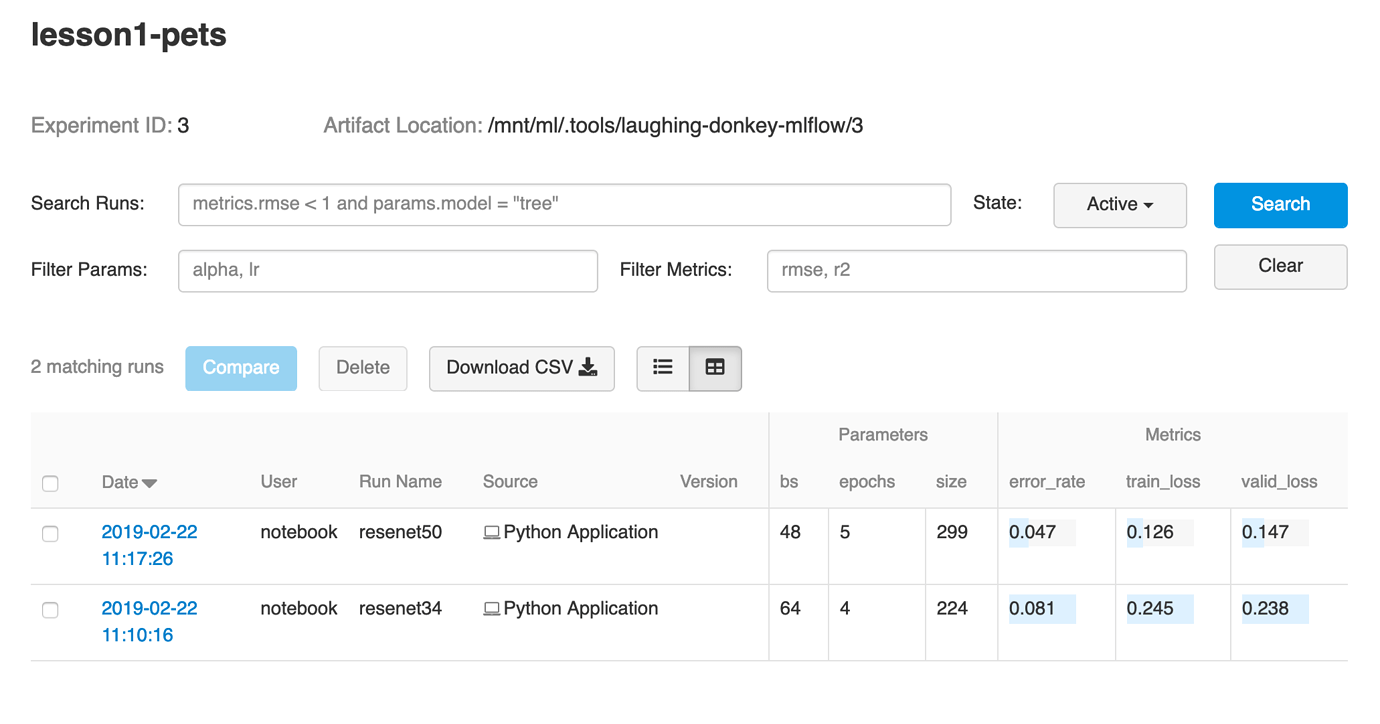Click the Filter Metrics input field
This screenshot has width=1380, height=724.
coord(976,270)
